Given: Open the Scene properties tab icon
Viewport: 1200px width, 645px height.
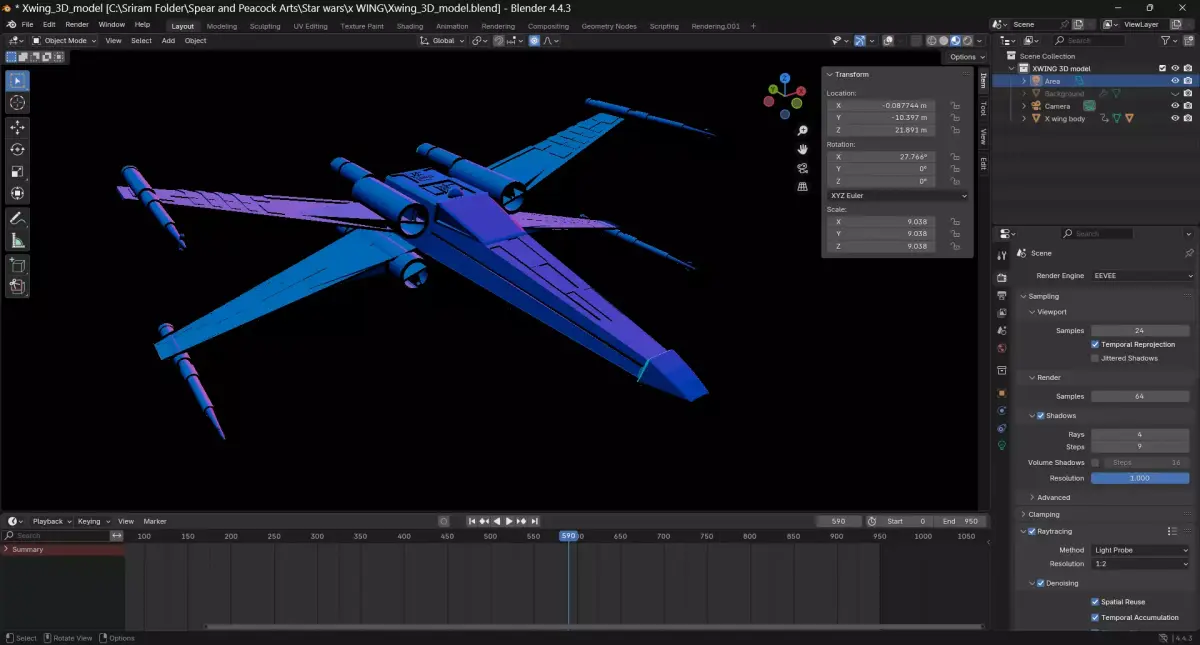Looking at the screenshot, I should click(1001, 330).
